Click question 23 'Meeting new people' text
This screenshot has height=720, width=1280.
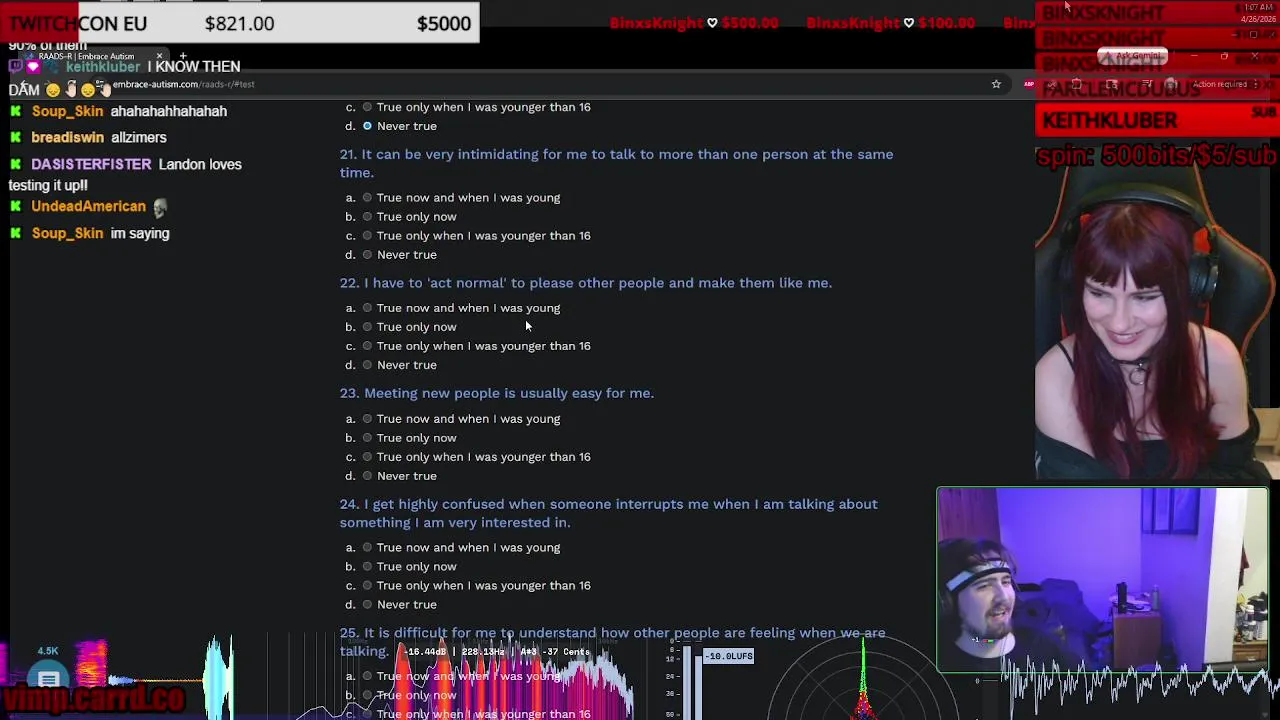coord(496,393)
